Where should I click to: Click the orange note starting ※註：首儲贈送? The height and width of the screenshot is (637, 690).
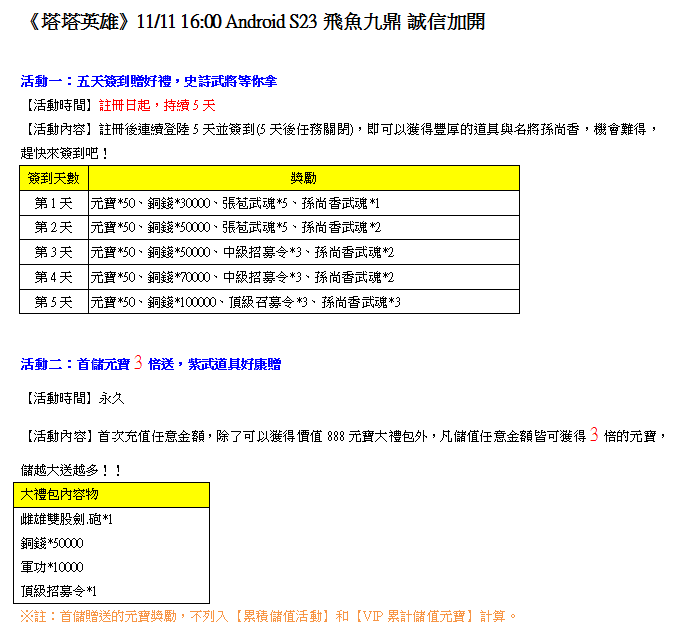click(x=268, y=616)
